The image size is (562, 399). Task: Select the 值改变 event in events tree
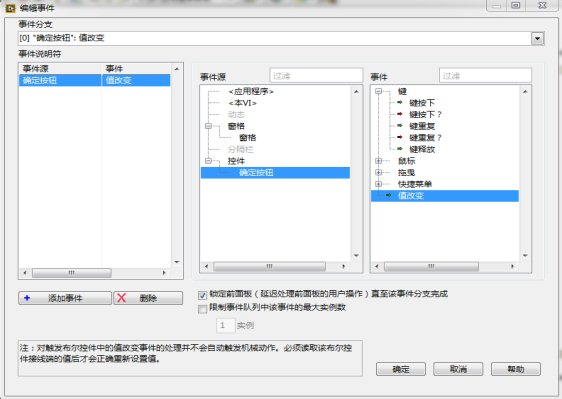click(445, 196)
